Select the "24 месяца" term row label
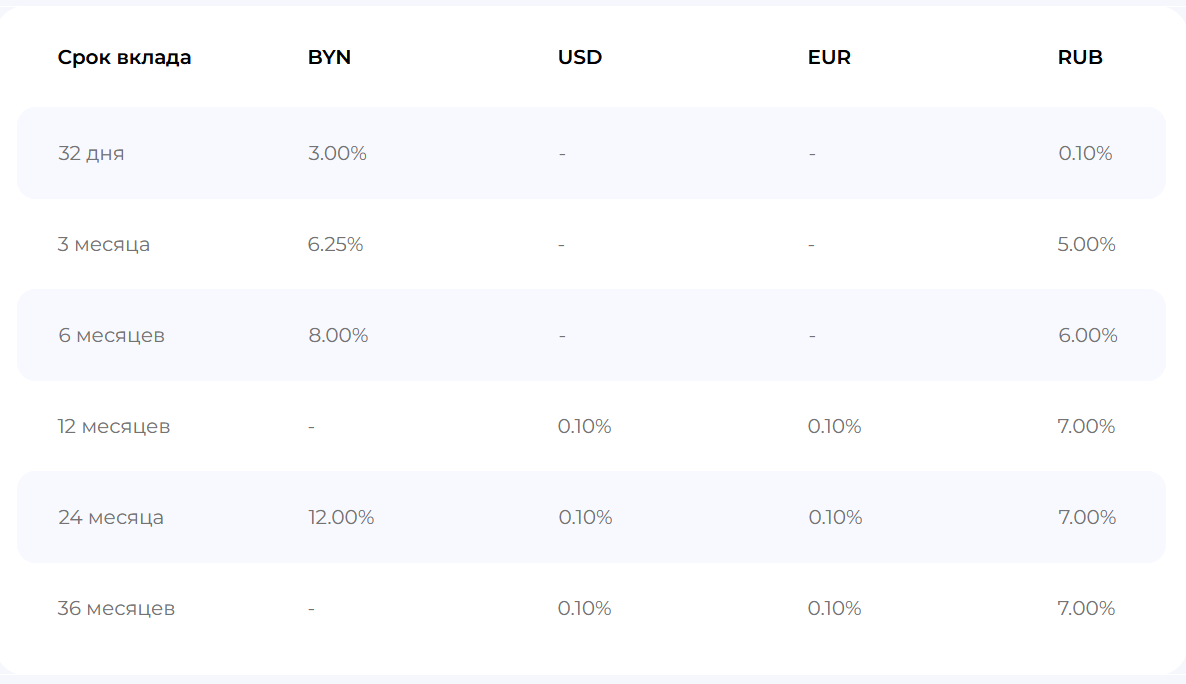 [x=111, y=517]
